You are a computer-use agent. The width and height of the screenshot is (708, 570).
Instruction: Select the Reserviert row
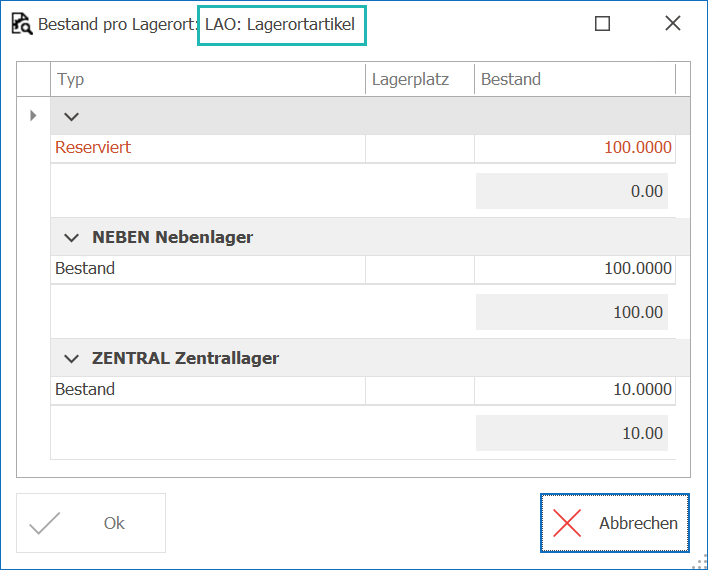[x=363, y=148]
